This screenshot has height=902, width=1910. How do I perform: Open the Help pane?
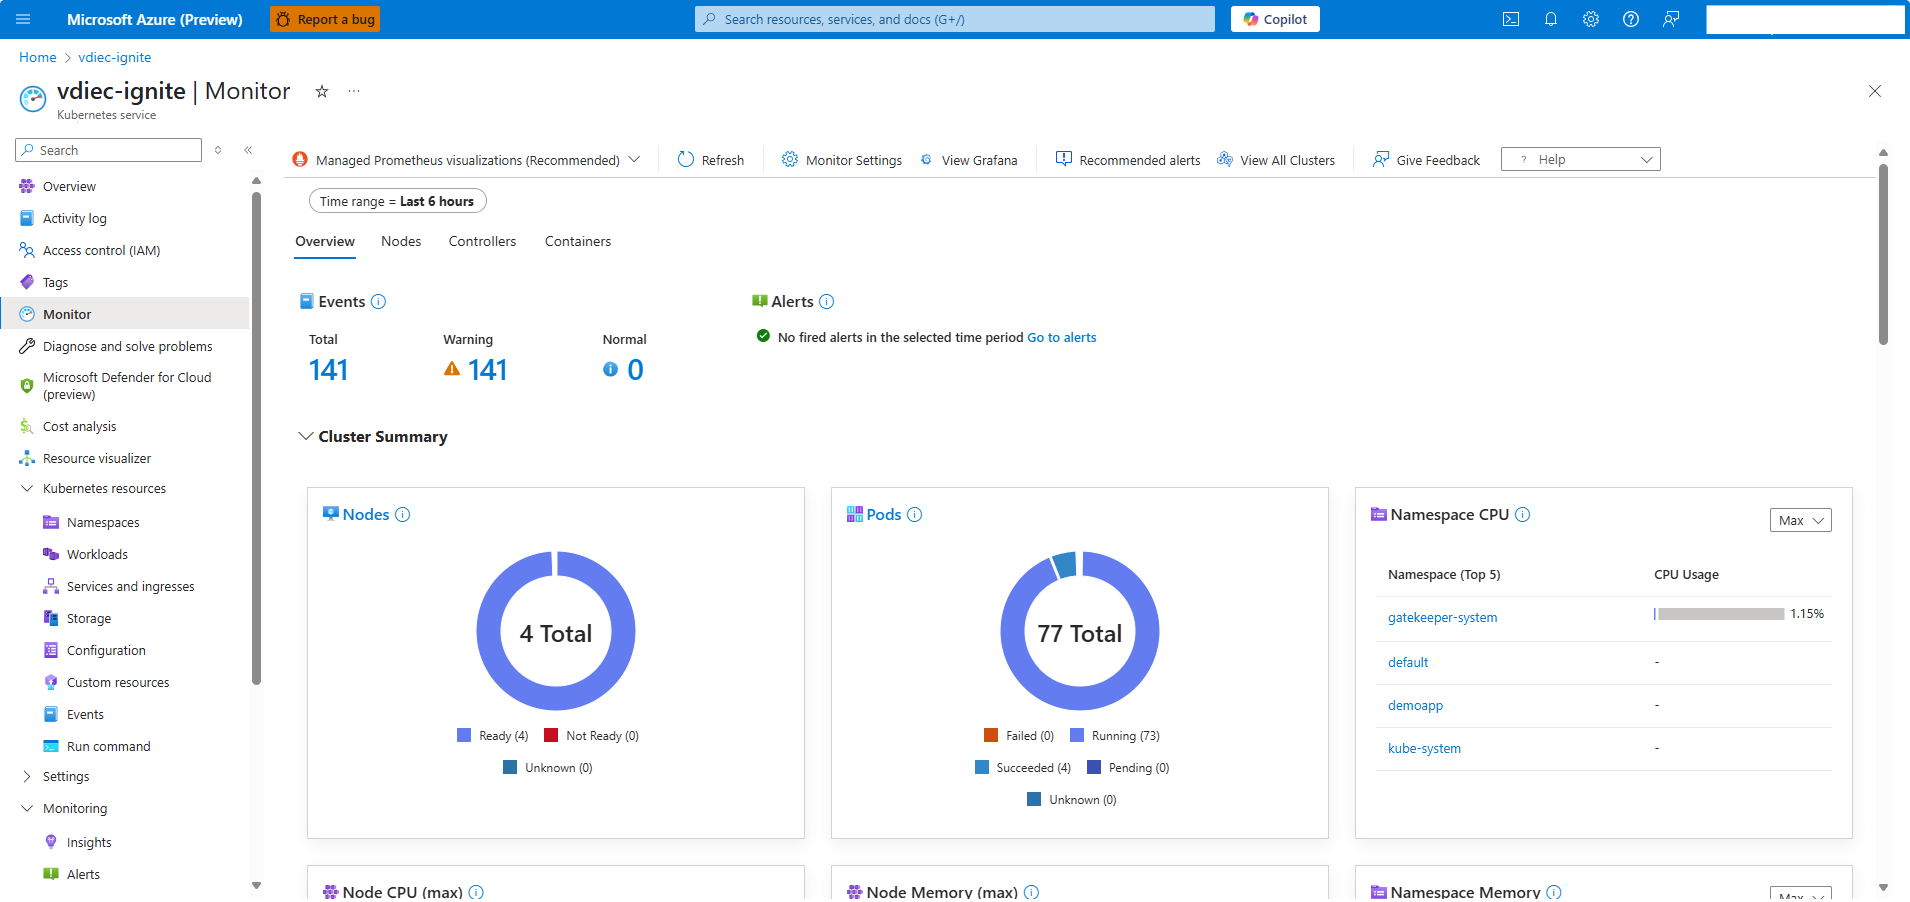(x=1631, y=18)
